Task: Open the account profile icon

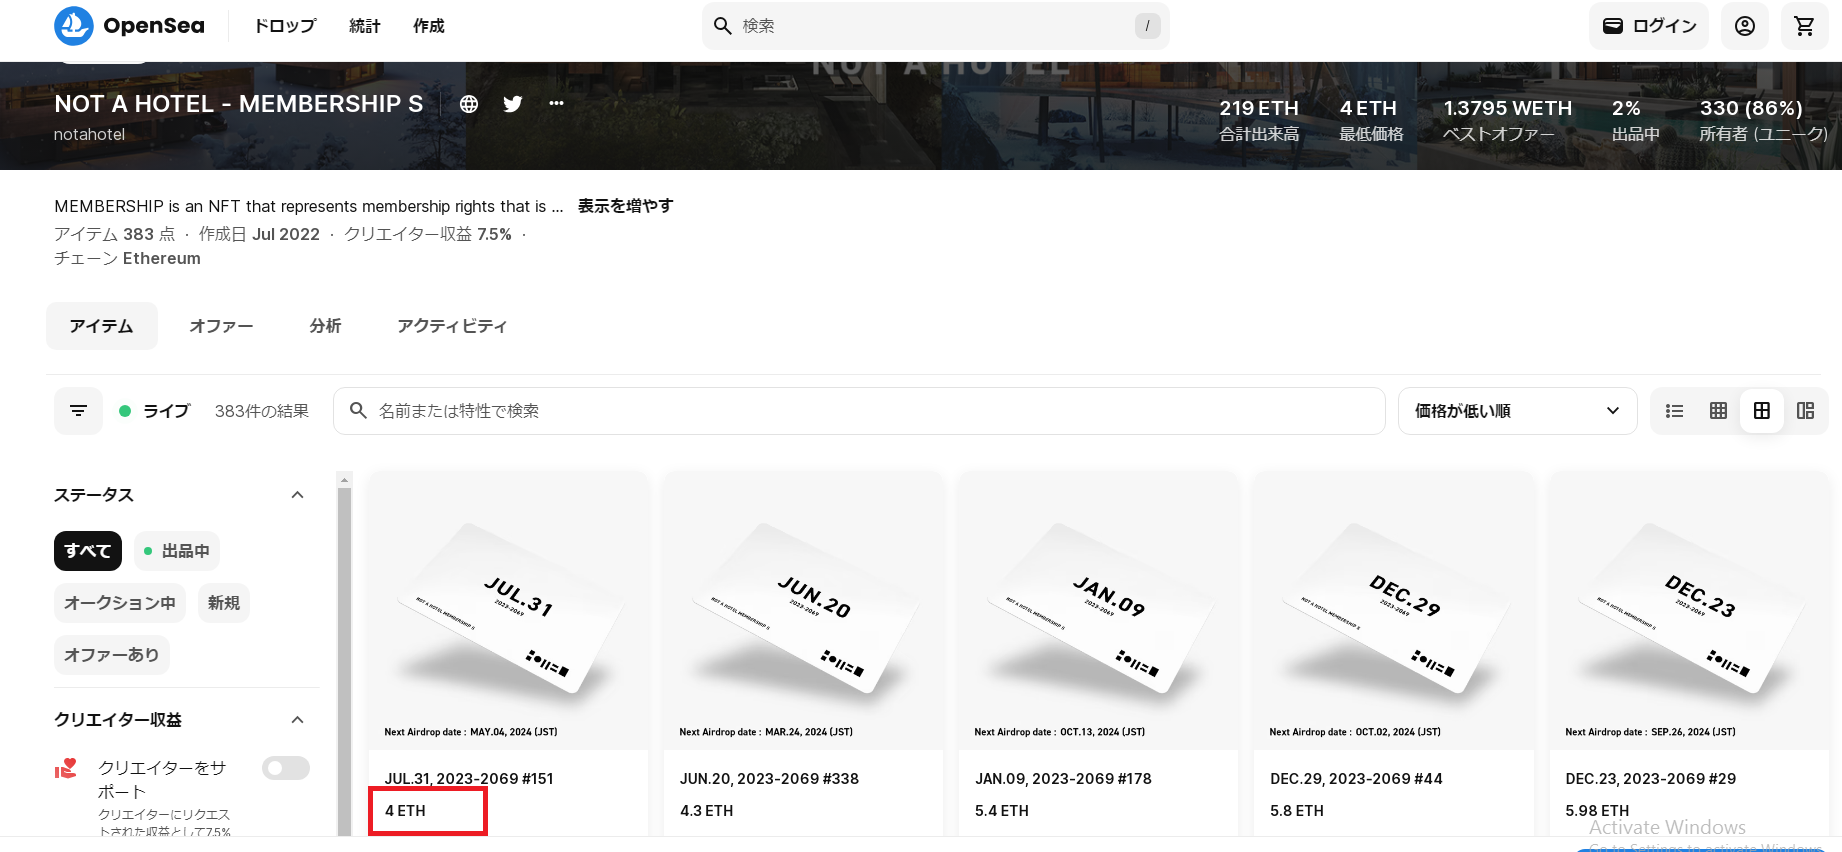Action: click(x=1745, y=26)
